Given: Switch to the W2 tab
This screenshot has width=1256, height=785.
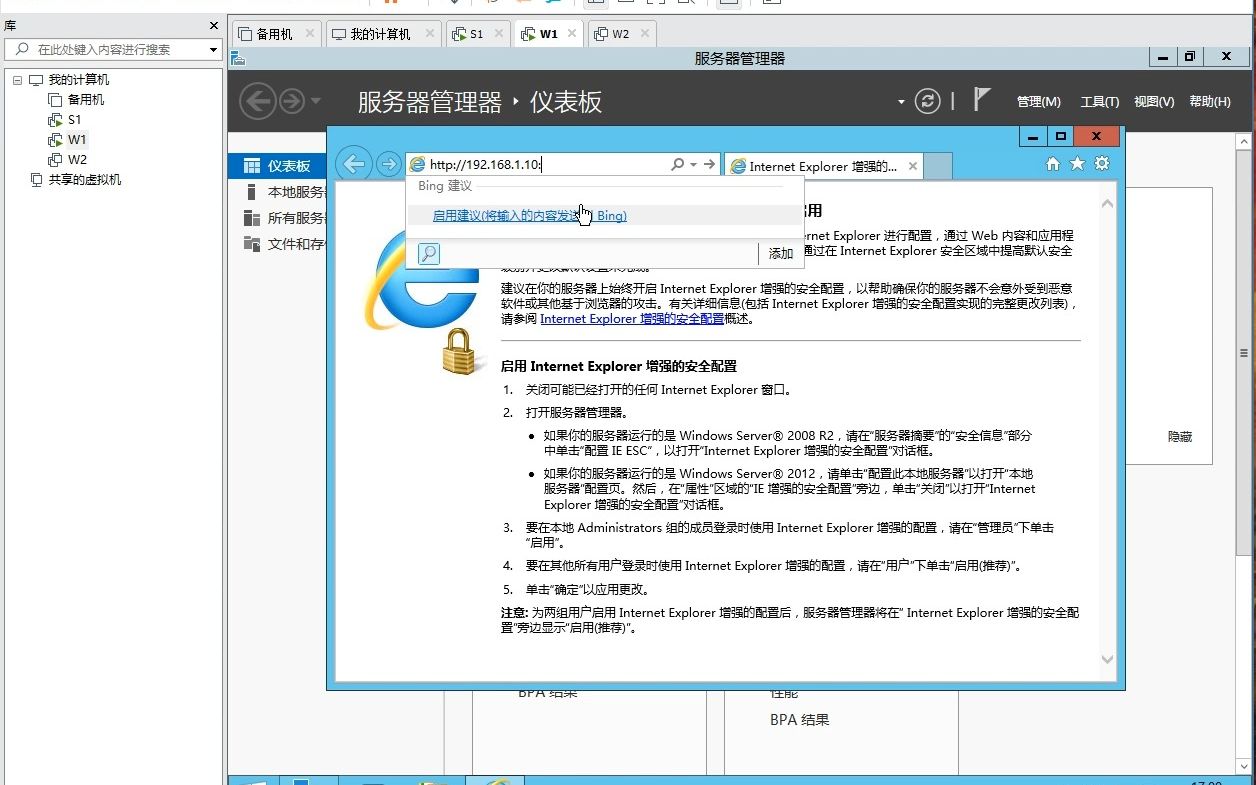Looking at the screenshot, I should [x=621, y=33].
